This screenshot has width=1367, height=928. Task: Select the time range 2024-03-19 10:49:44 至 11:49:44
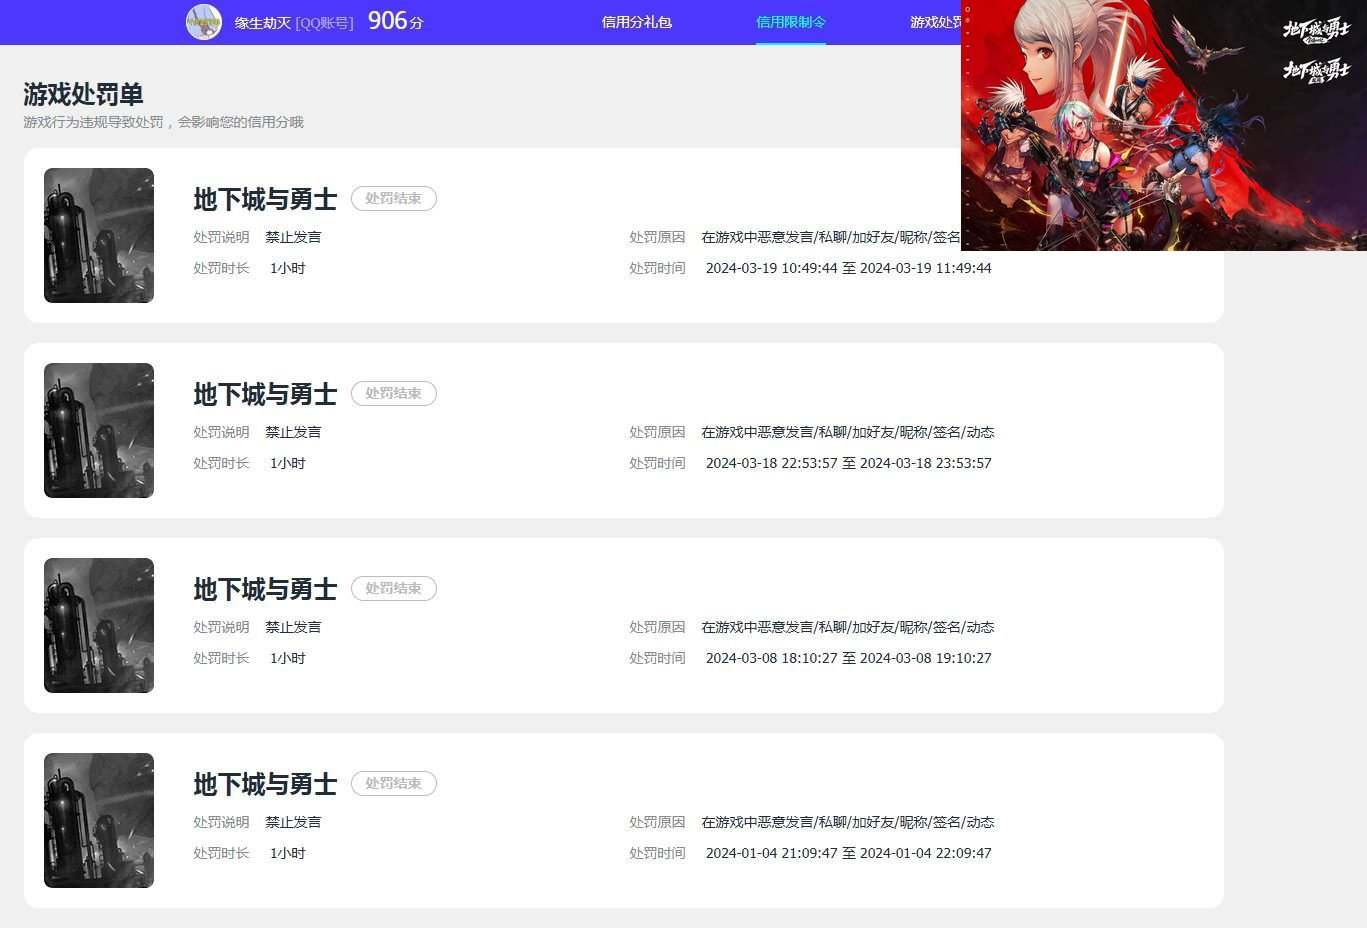[x=848, y=268]
